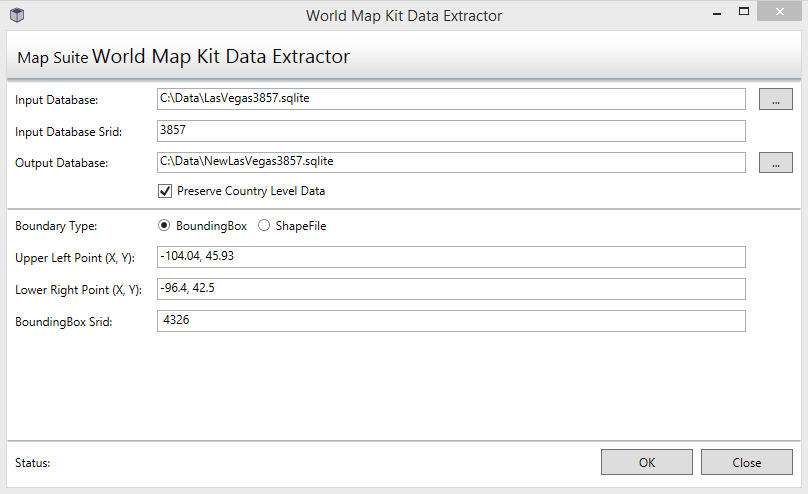Close window with the title bar X
The image size is (808, 494).
pyautogui.click(x=779, y=11)
